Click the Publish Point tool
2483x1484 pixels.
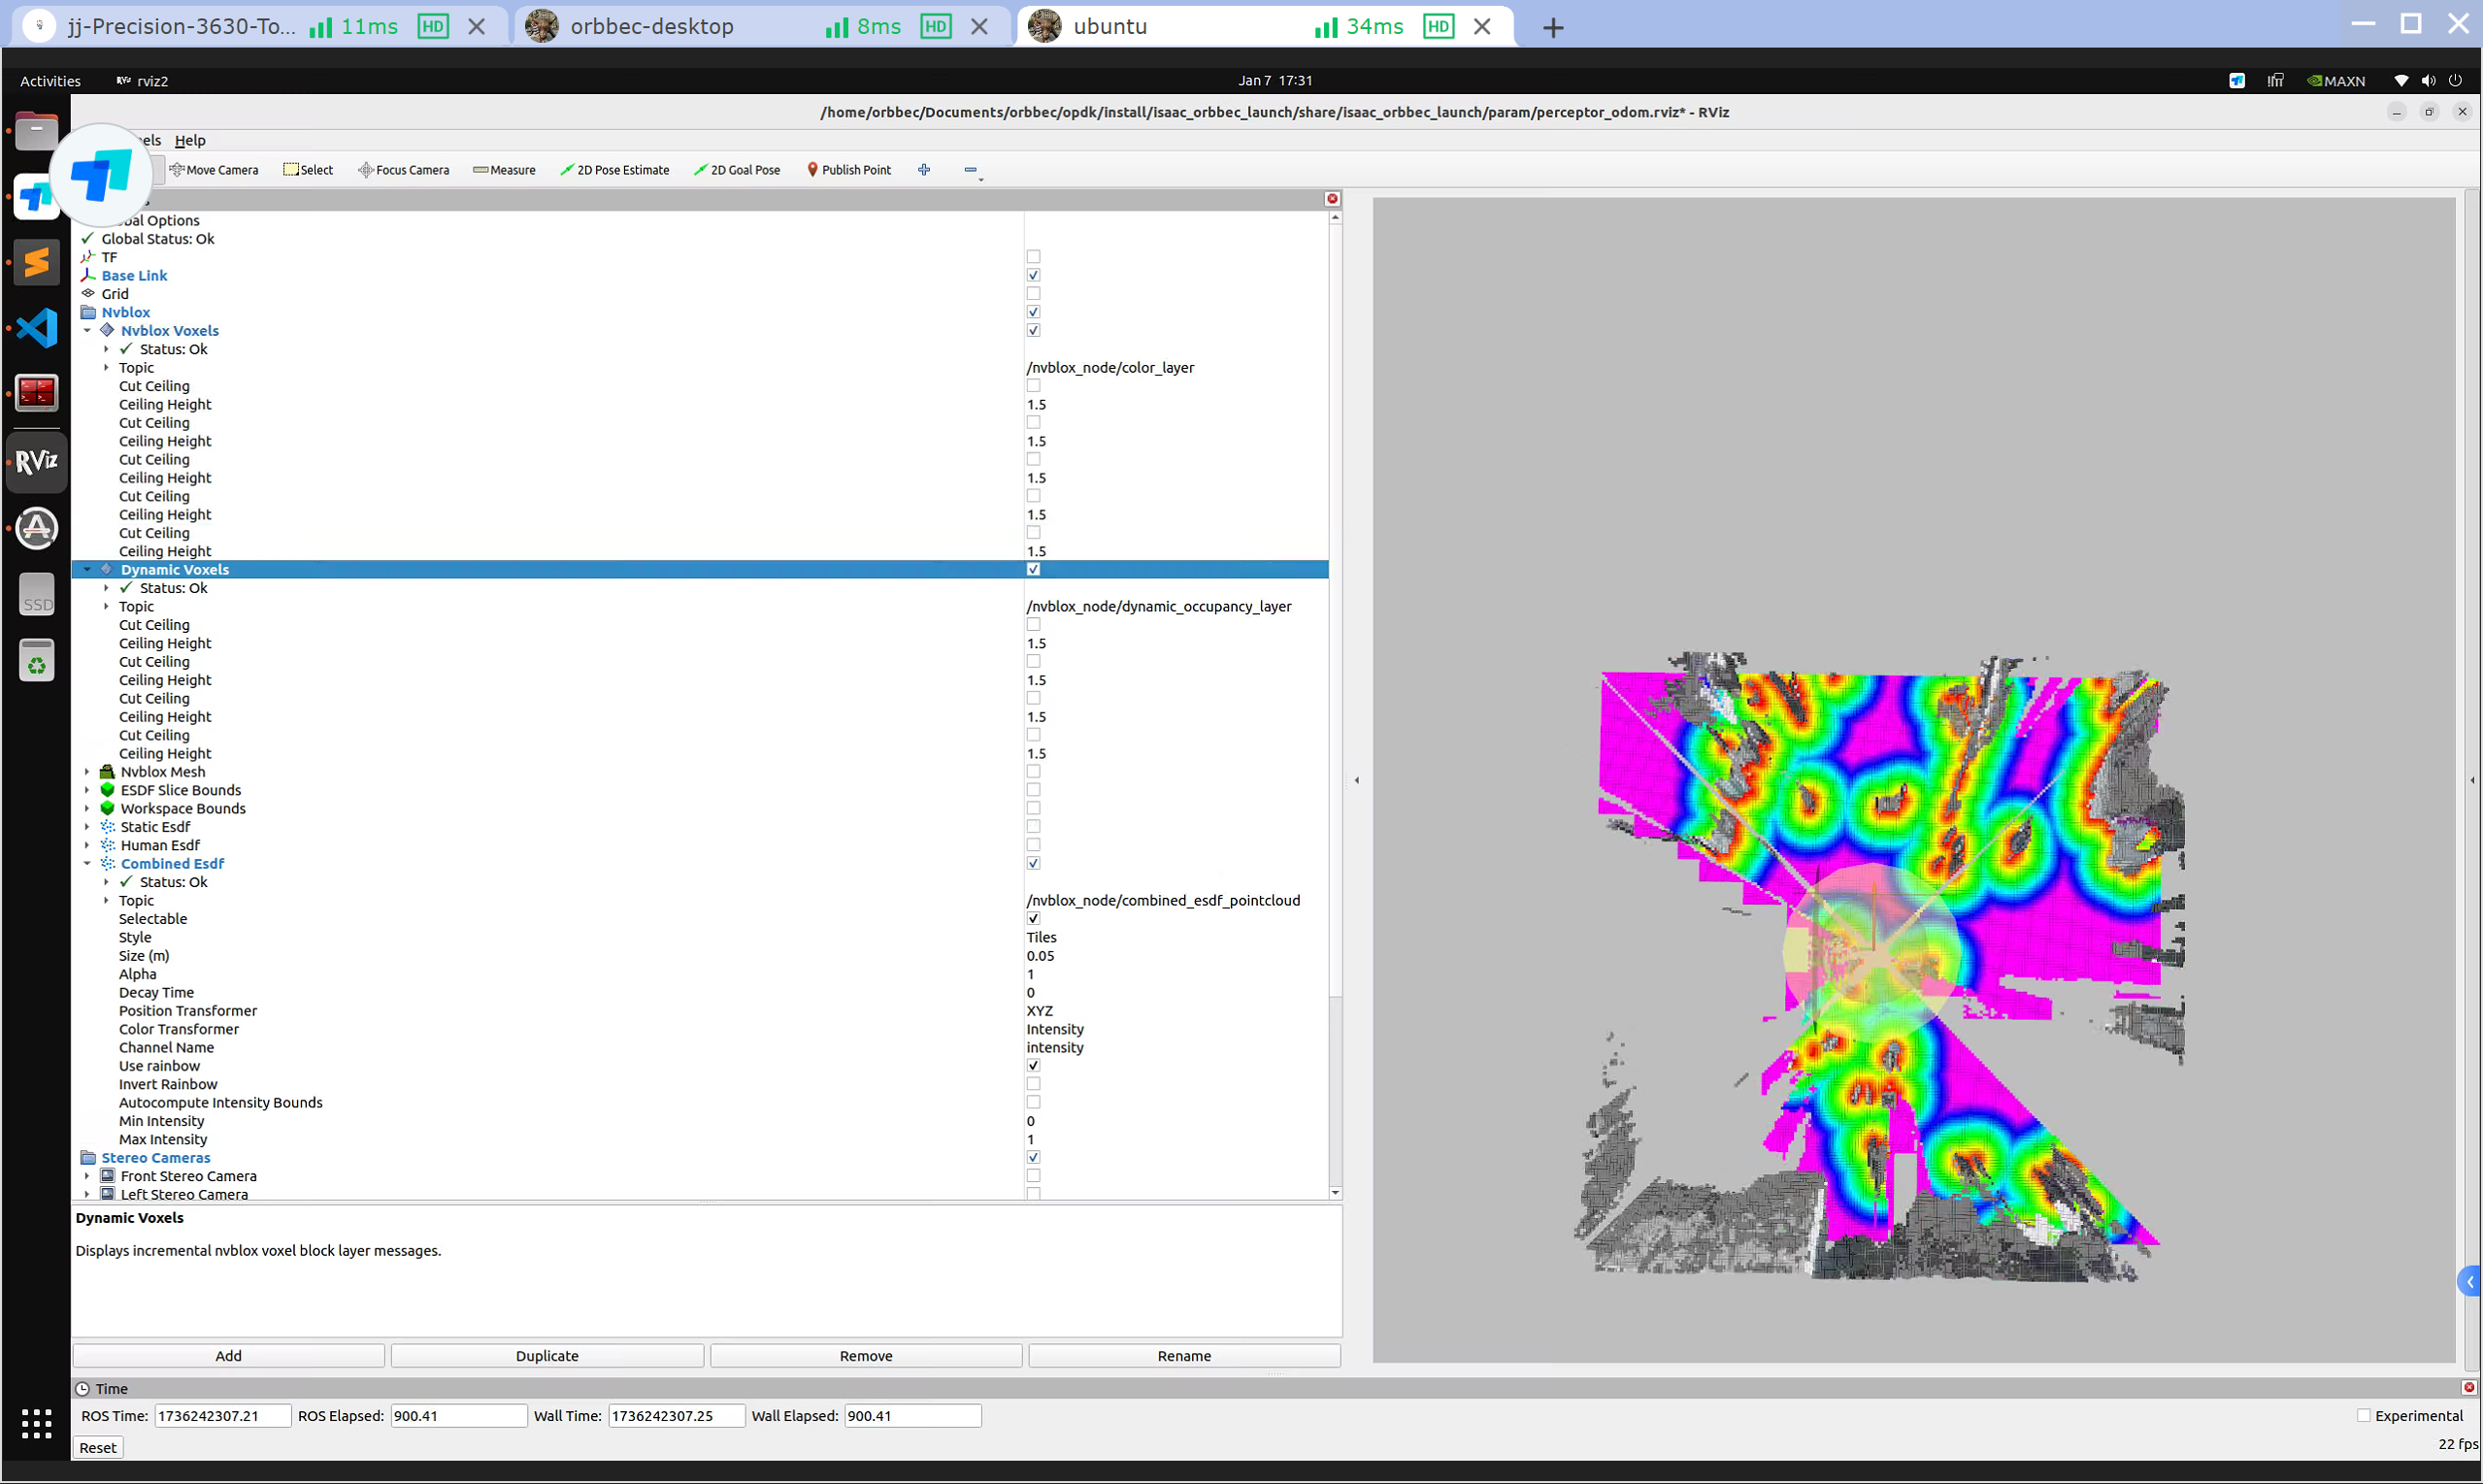tap(849, 170)
